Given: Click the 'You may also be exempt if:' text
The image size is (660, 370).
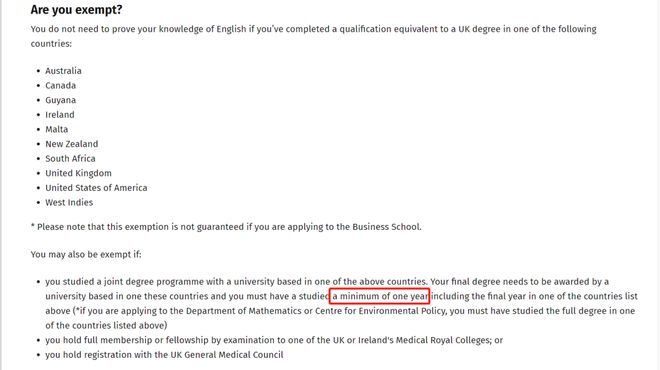Looking at the screenshot, I should click(86, 254).
